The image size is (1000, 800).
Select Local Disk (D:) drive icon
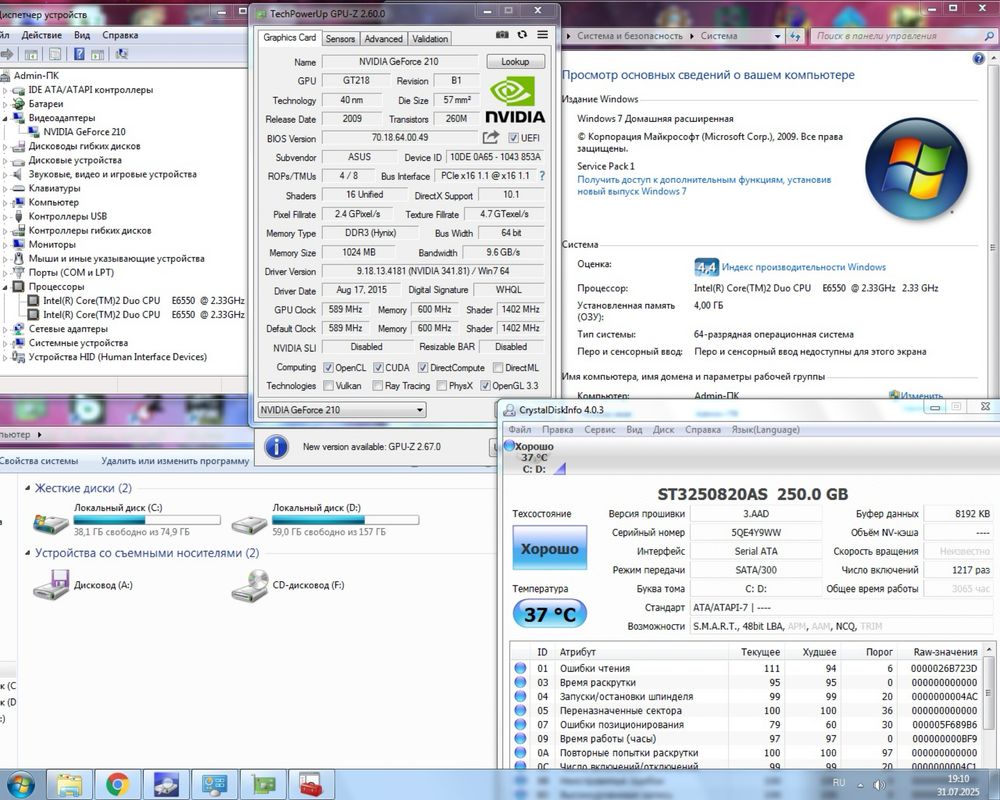click(249, 524)
